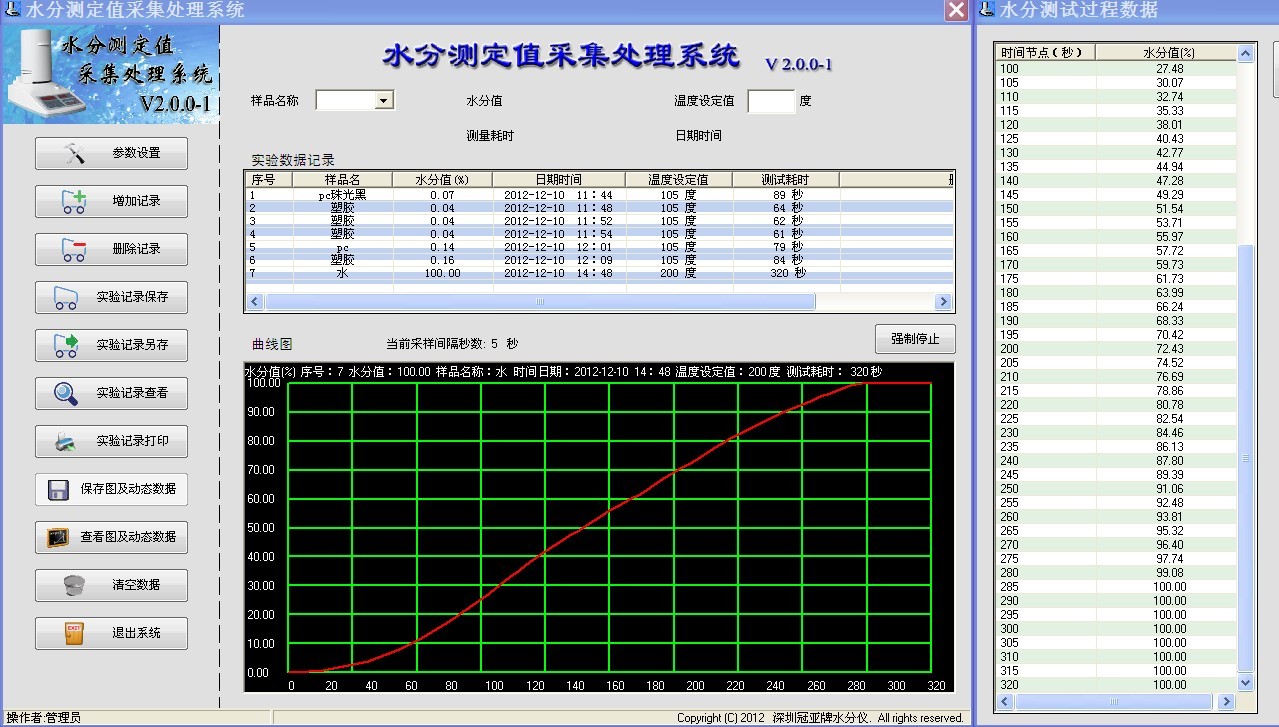The height and width of the screenshot is (727, 1279).
Task: Click the hammer icon for 参数设置
Action: pyautogui.click(x=75, y=153)
